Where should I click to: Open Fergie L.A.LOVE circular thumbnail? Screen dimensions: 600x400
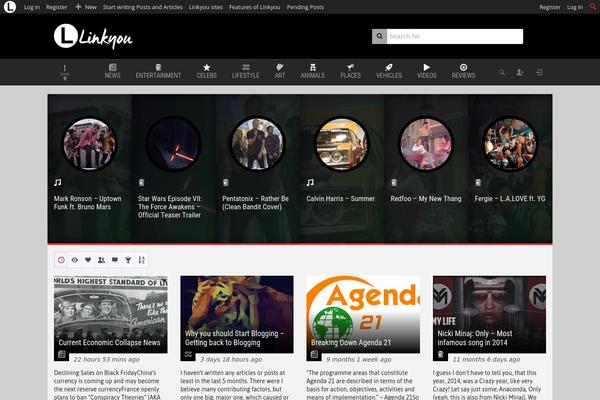[x=510, y=144]
